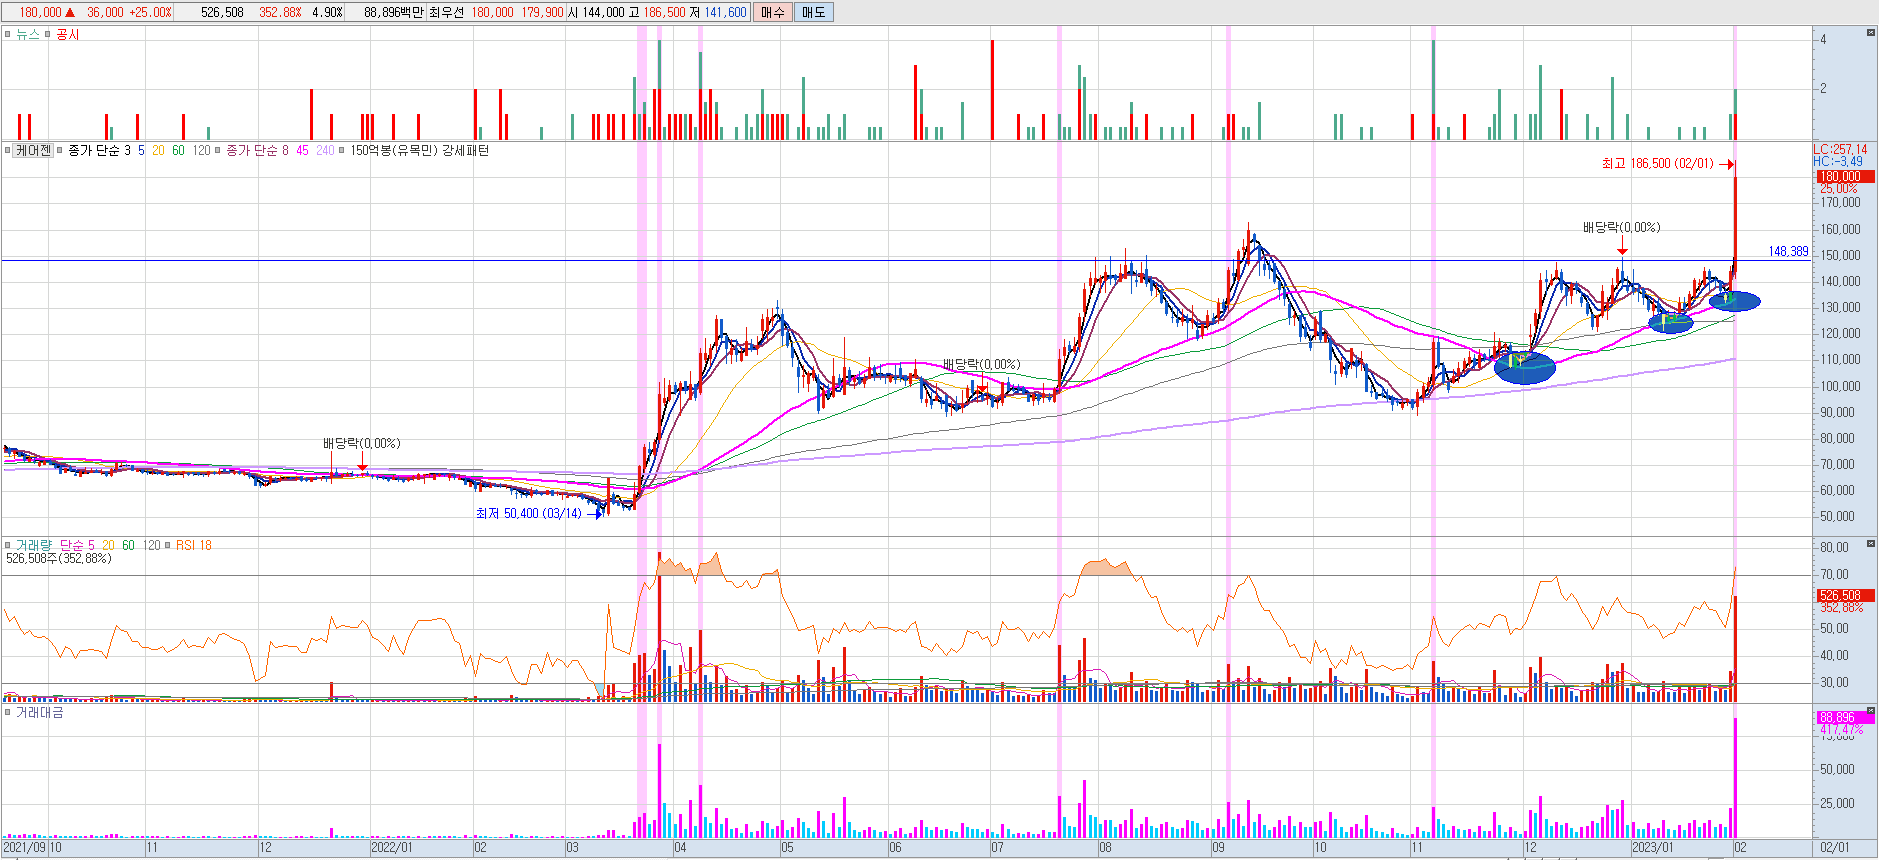Click the 최저 50,400 (03/14) annotation

point(528,513)
